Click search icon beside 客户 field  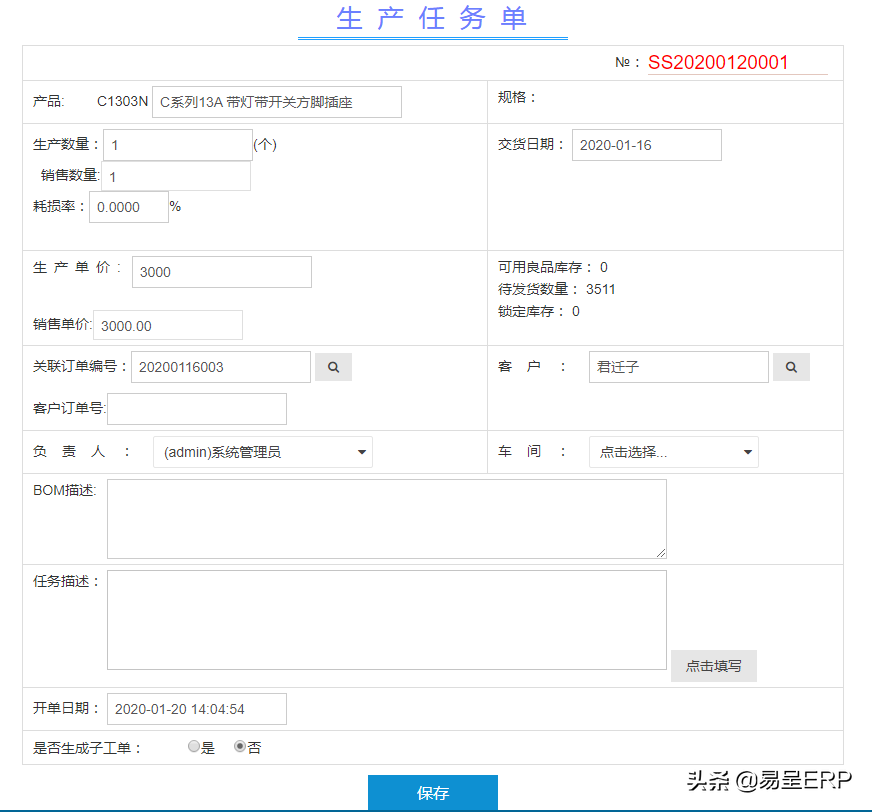click(x=790, y=367)
